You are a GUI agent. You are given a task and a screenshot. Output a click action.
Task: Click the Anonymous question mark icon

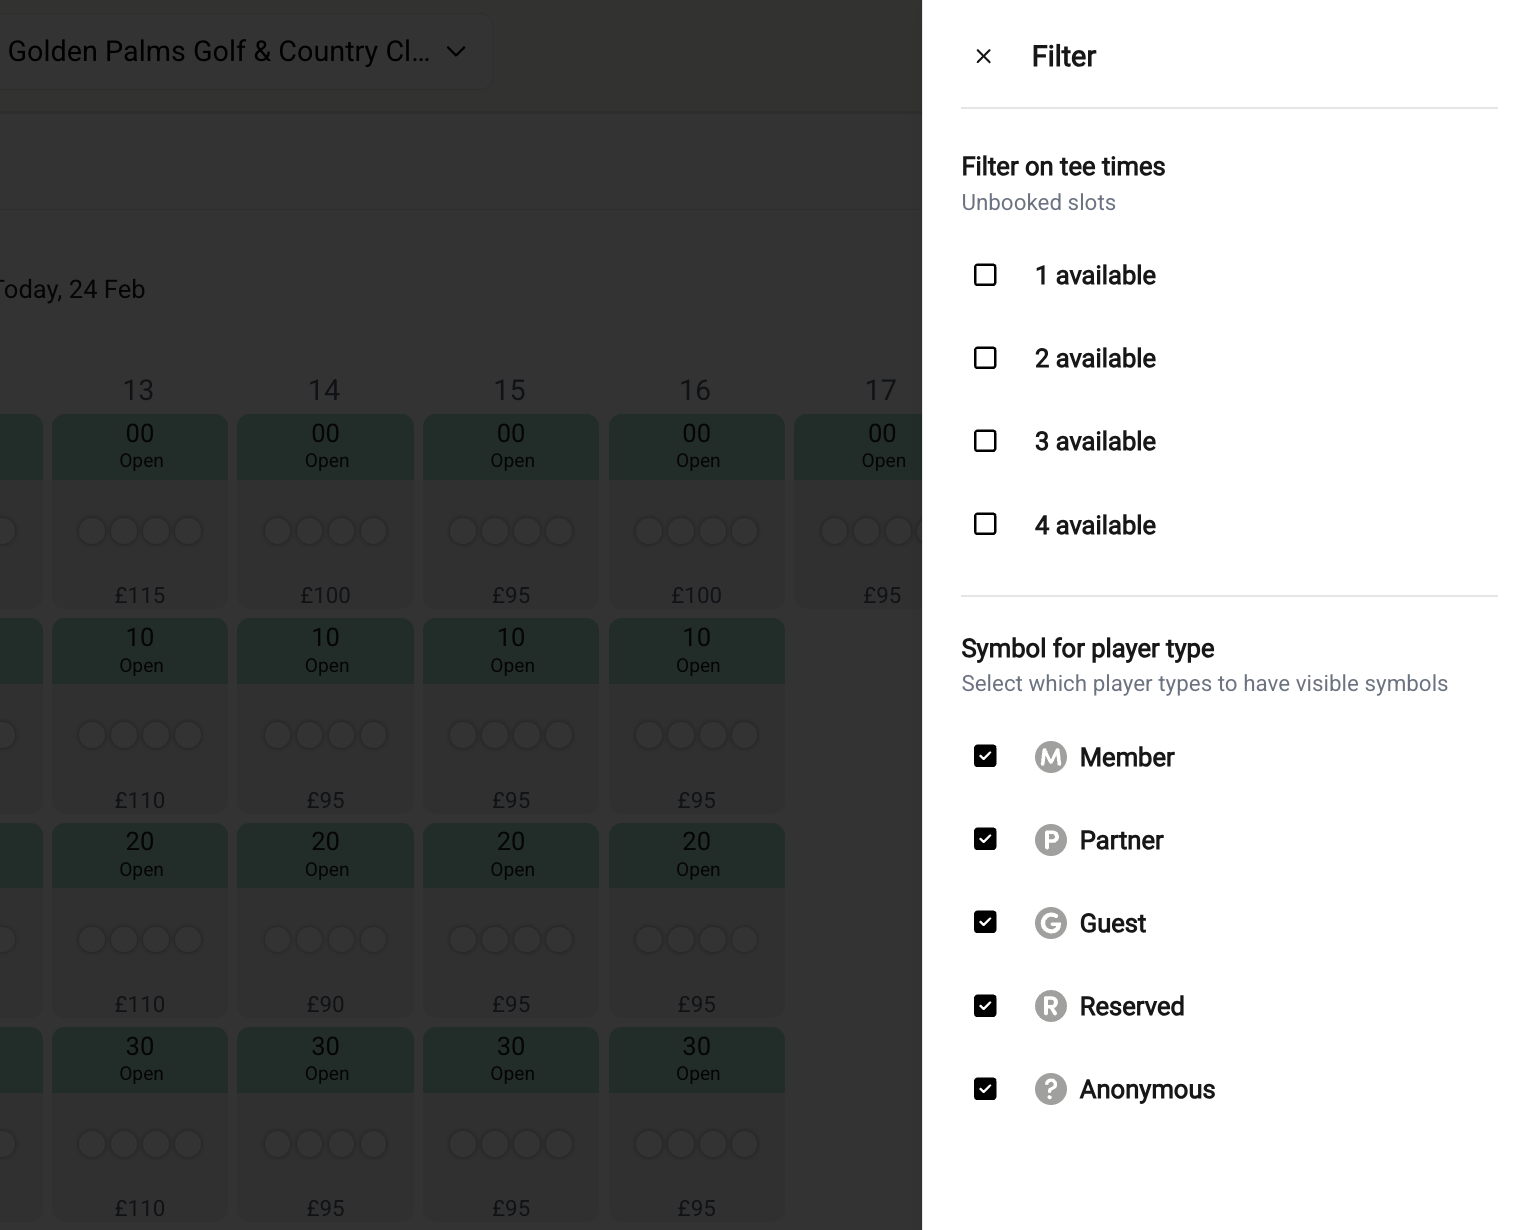[x=1050, y=1089]
